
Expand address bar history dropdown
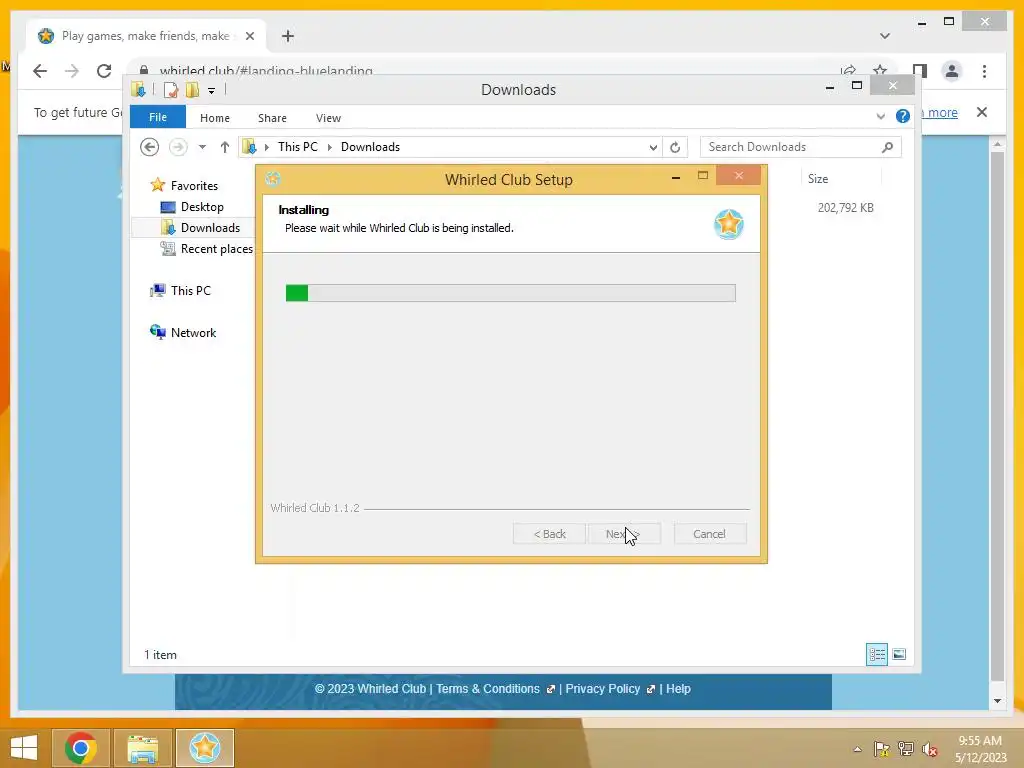[653, 148]
